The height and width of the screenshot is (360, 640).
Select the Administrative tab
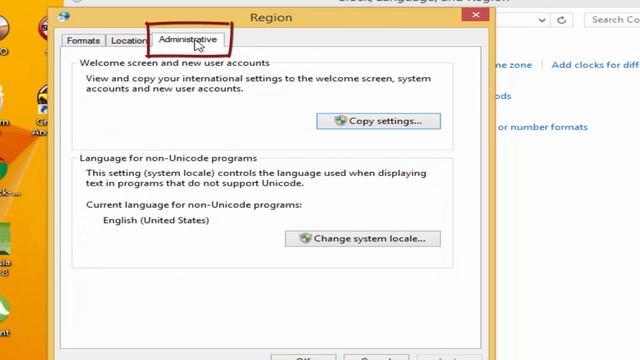[188, 40]
